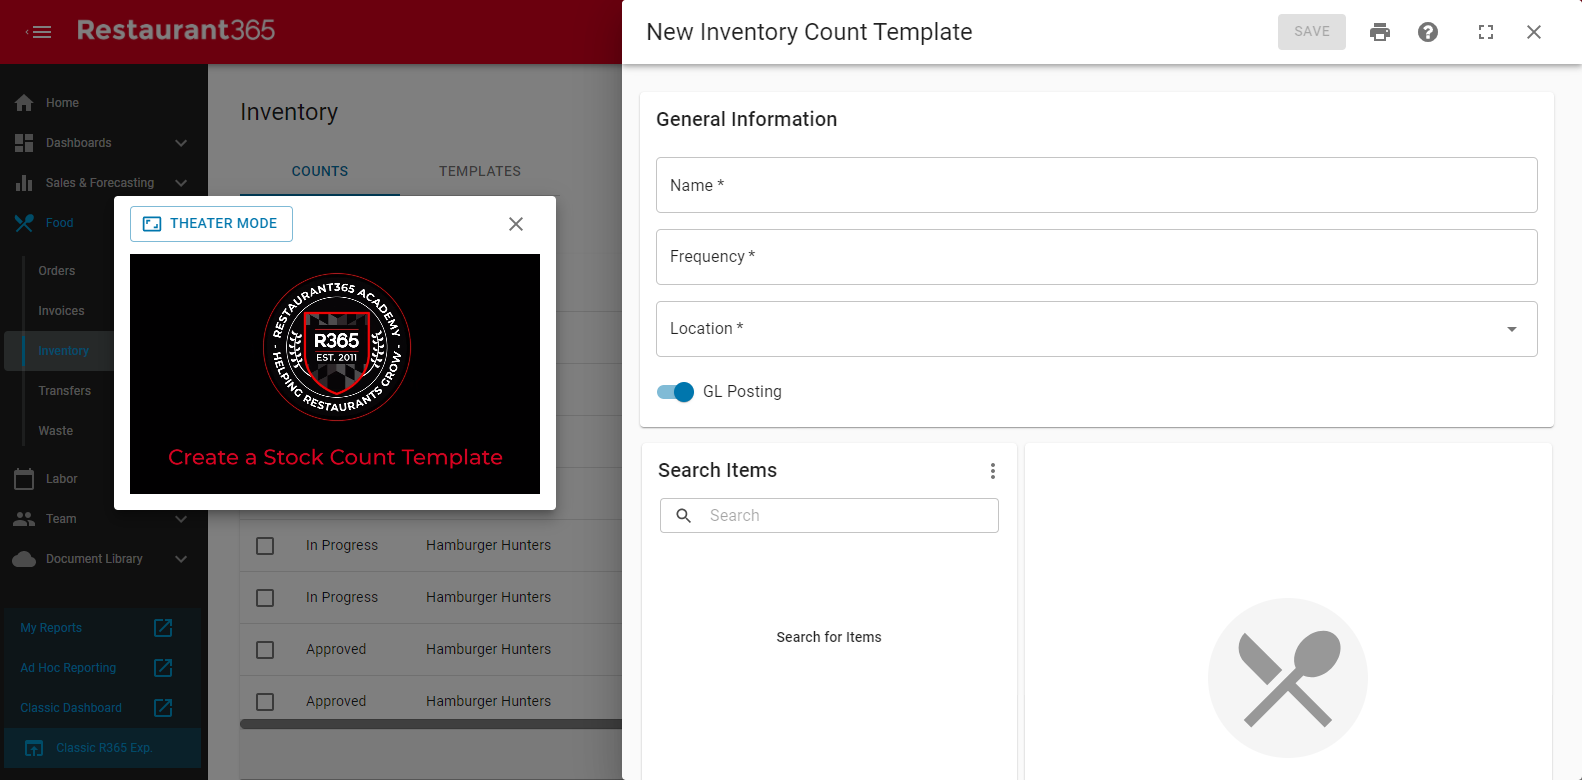The image size is (1582, 780).
Task: Print the inventory count template
Action: point(1380,32)
